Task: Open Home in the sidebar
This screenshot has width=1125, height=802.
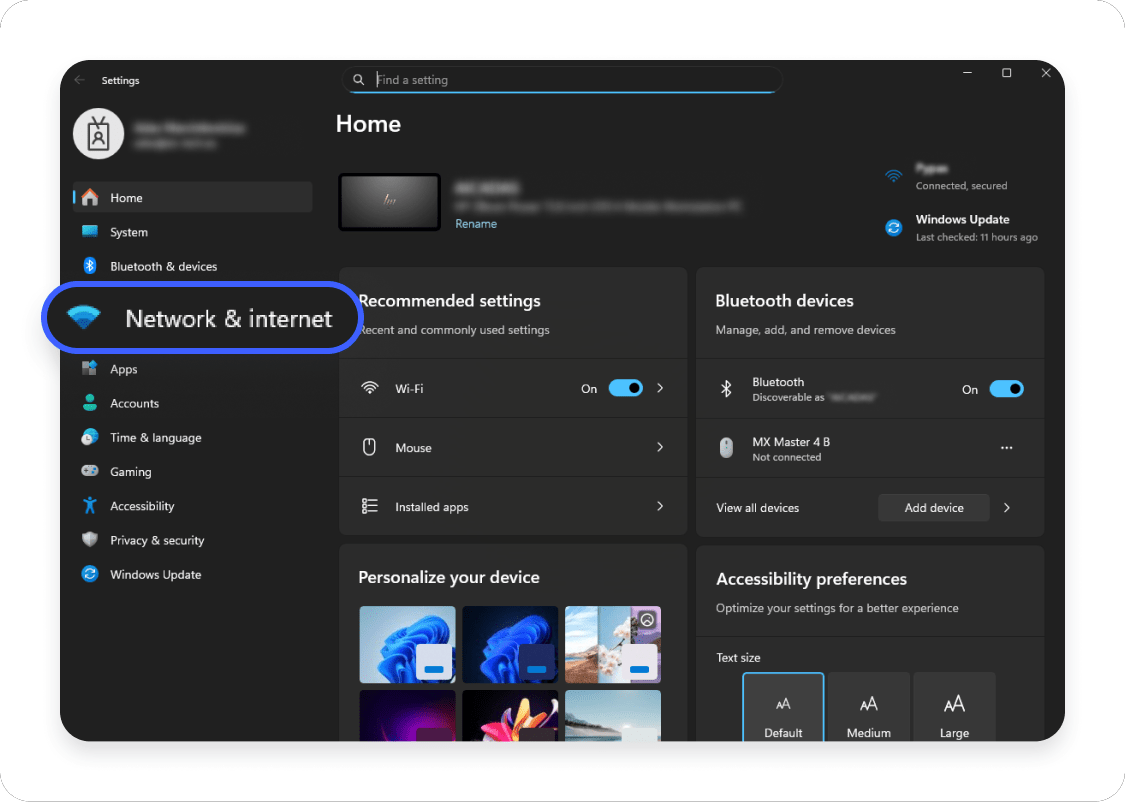Action: tap(193, 197)
